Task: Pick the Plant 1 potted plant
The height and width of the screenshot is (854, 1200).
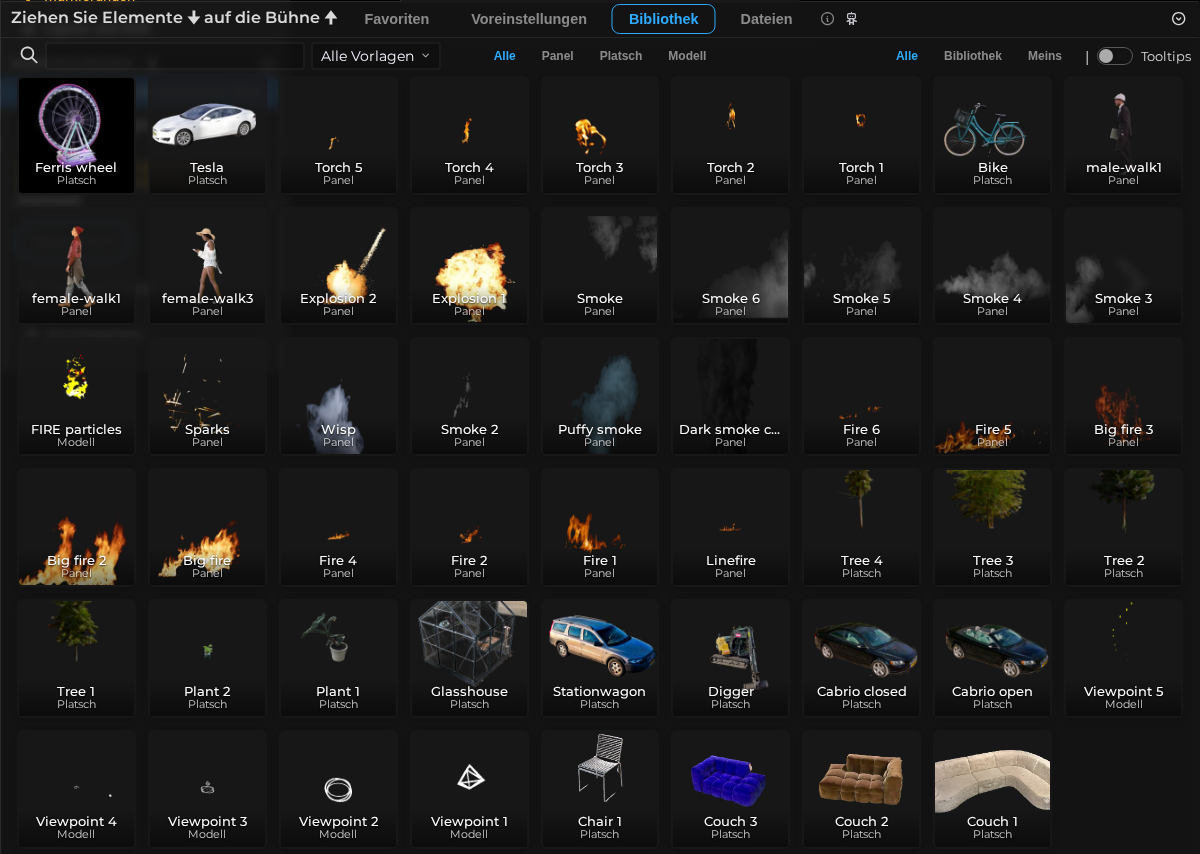Action: click(x=338, y=659)
